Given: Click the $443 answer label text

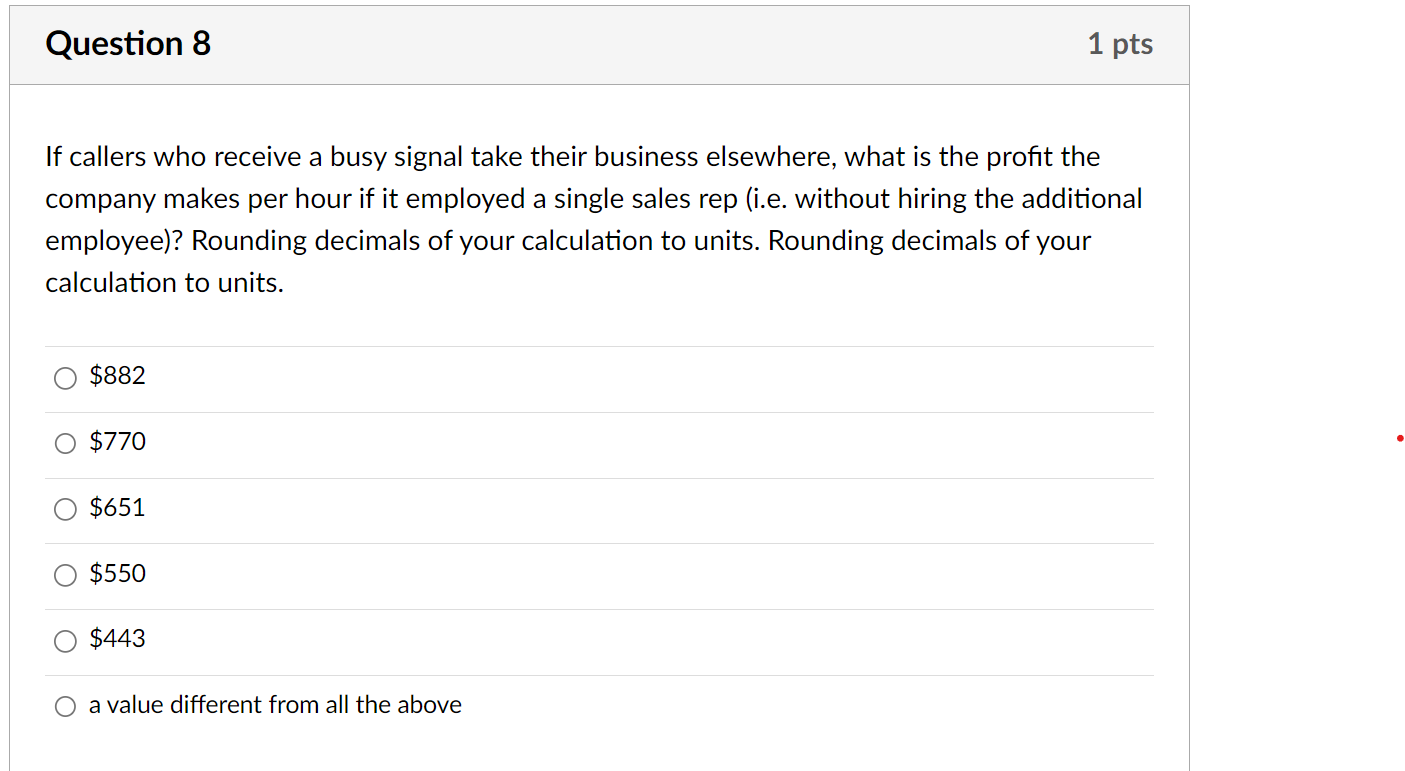Looking at the screenshot, I should coord(117,639).
